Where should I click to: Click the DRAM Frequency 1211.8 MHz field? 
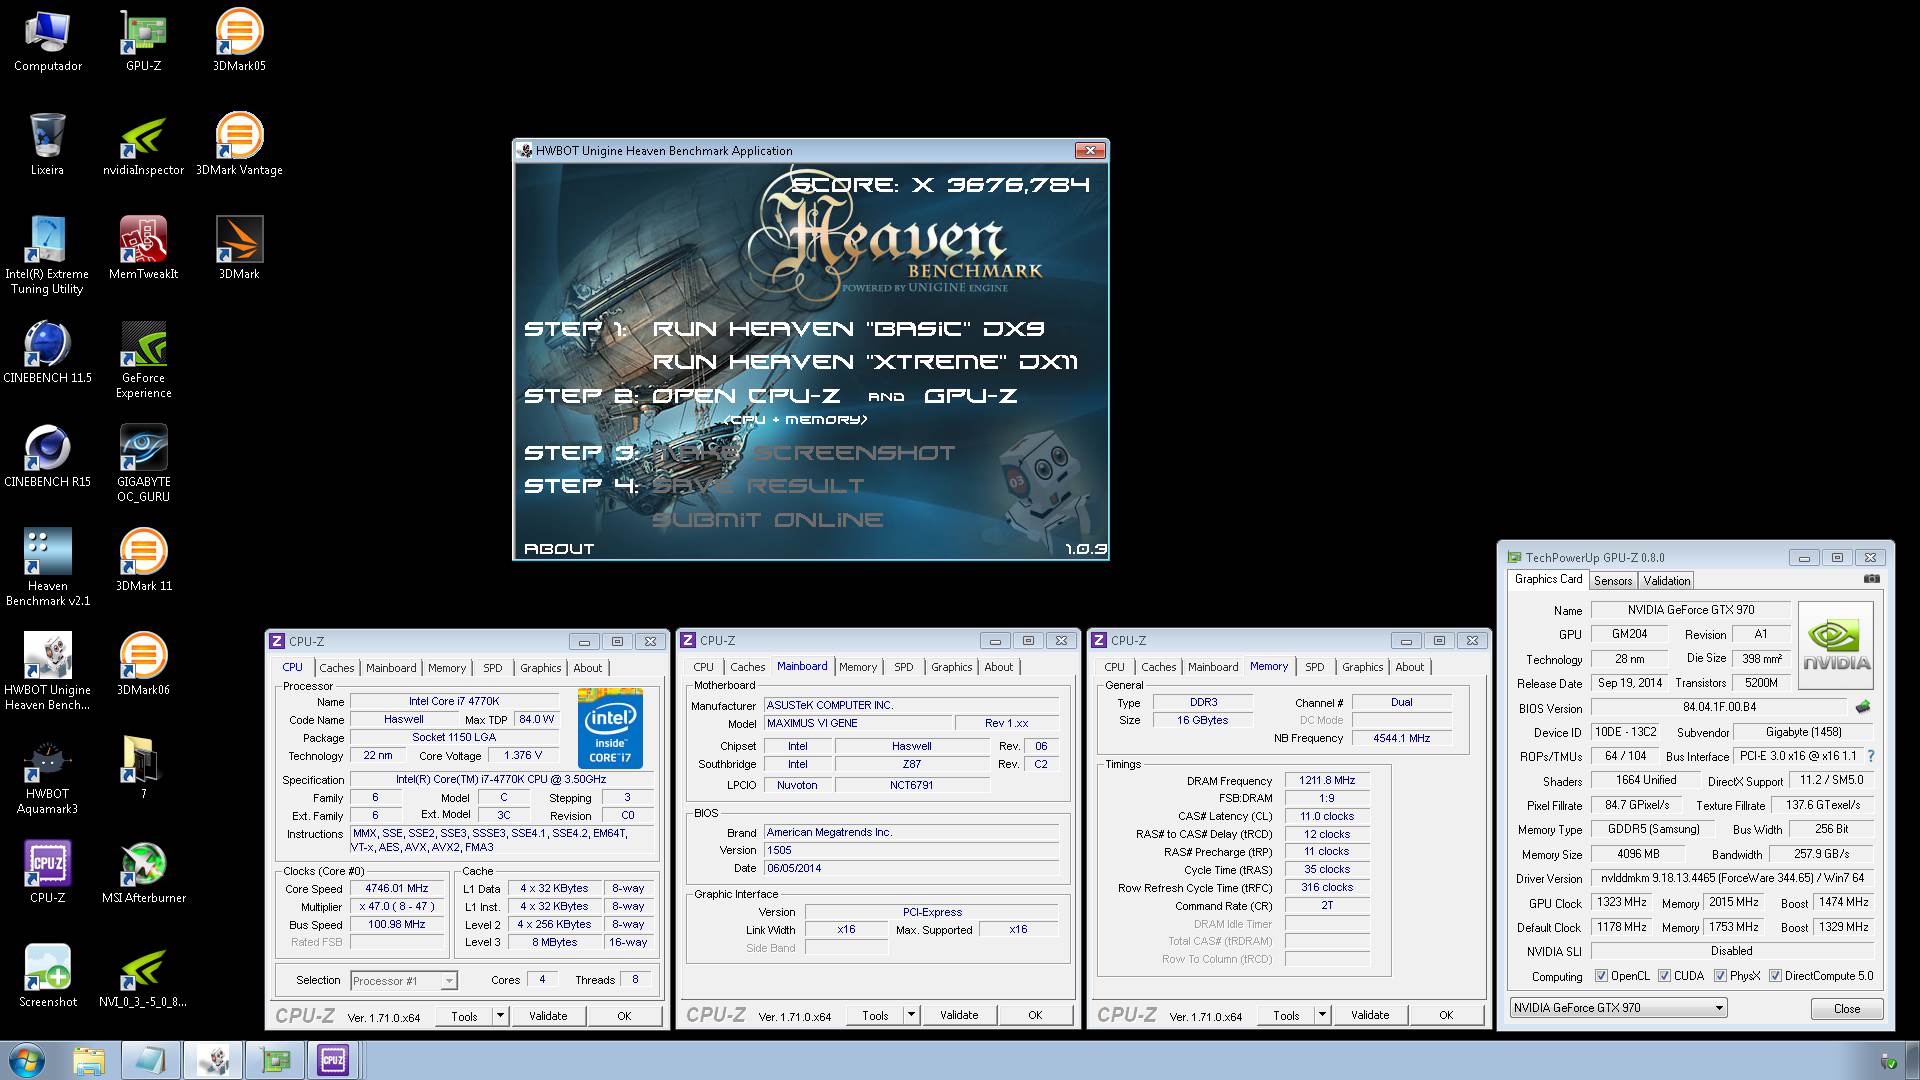pyautogui.click(x=1327, y=780)
